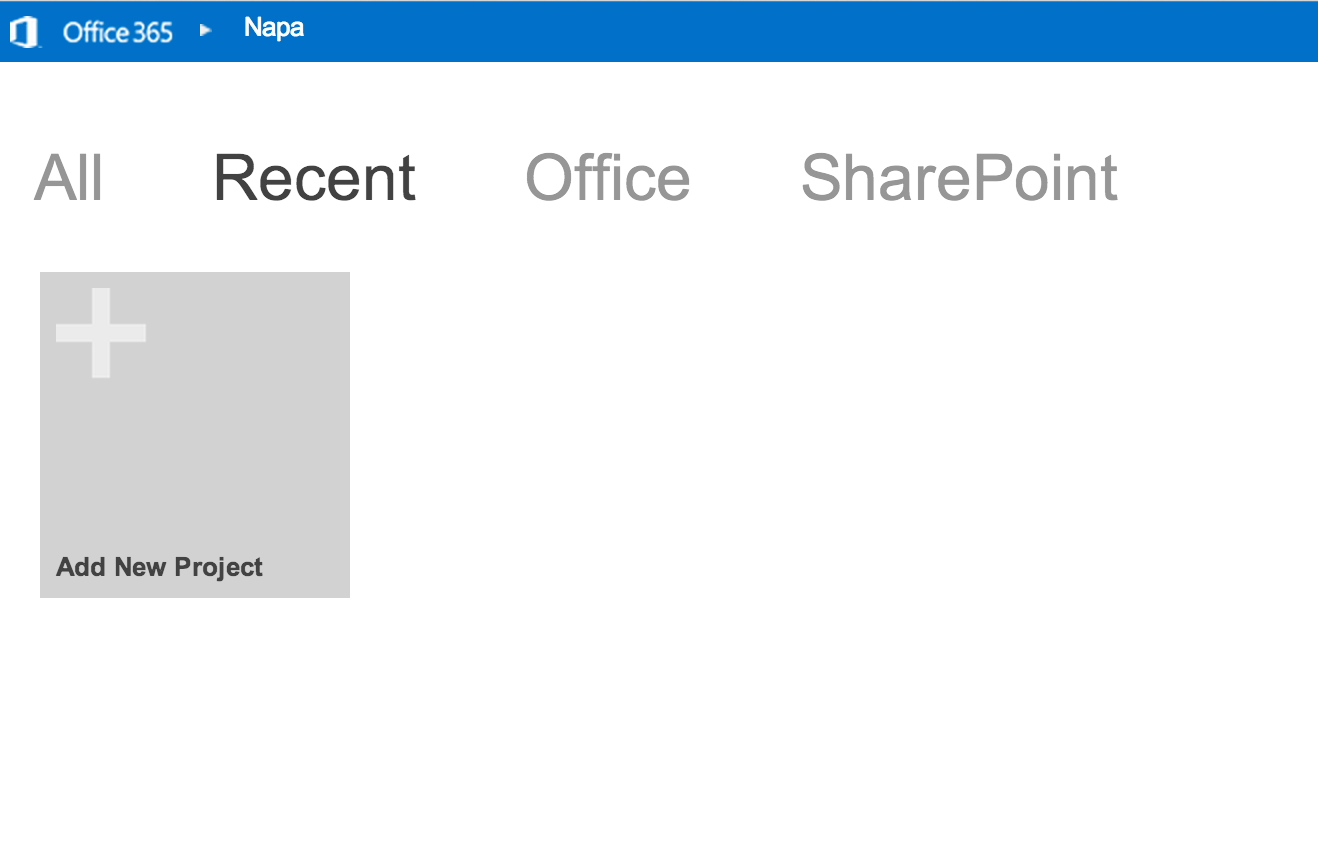Click the "Office 365" text in blue bar
The width and height of the screenshot is (1318, 864).
(117, 32)
